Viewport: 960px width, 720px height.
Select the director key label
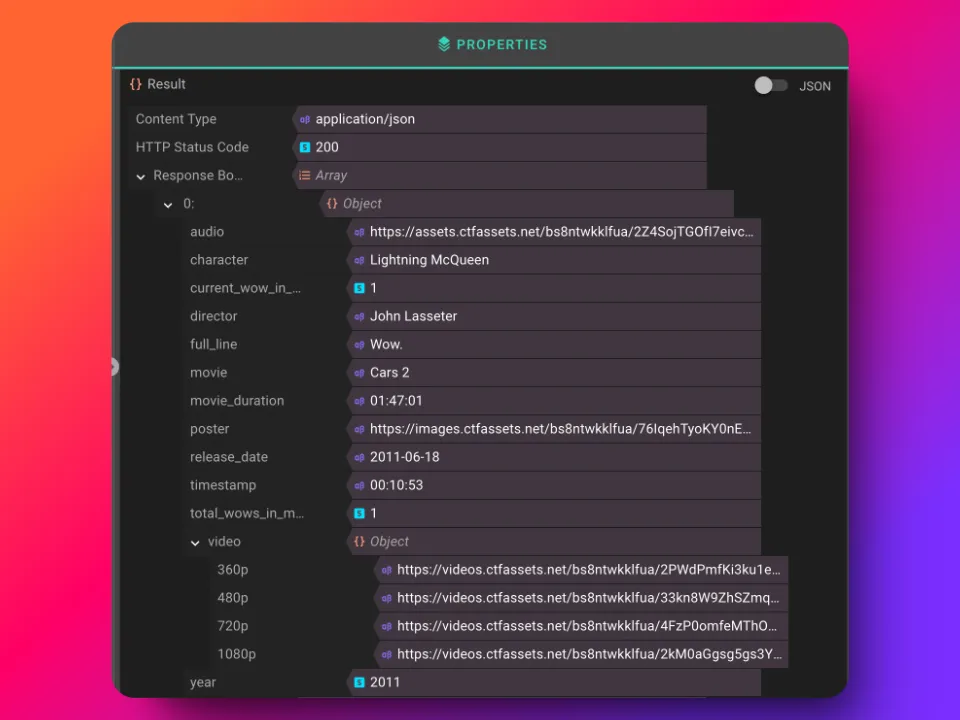pyautogui.click(x=214, y=316)
